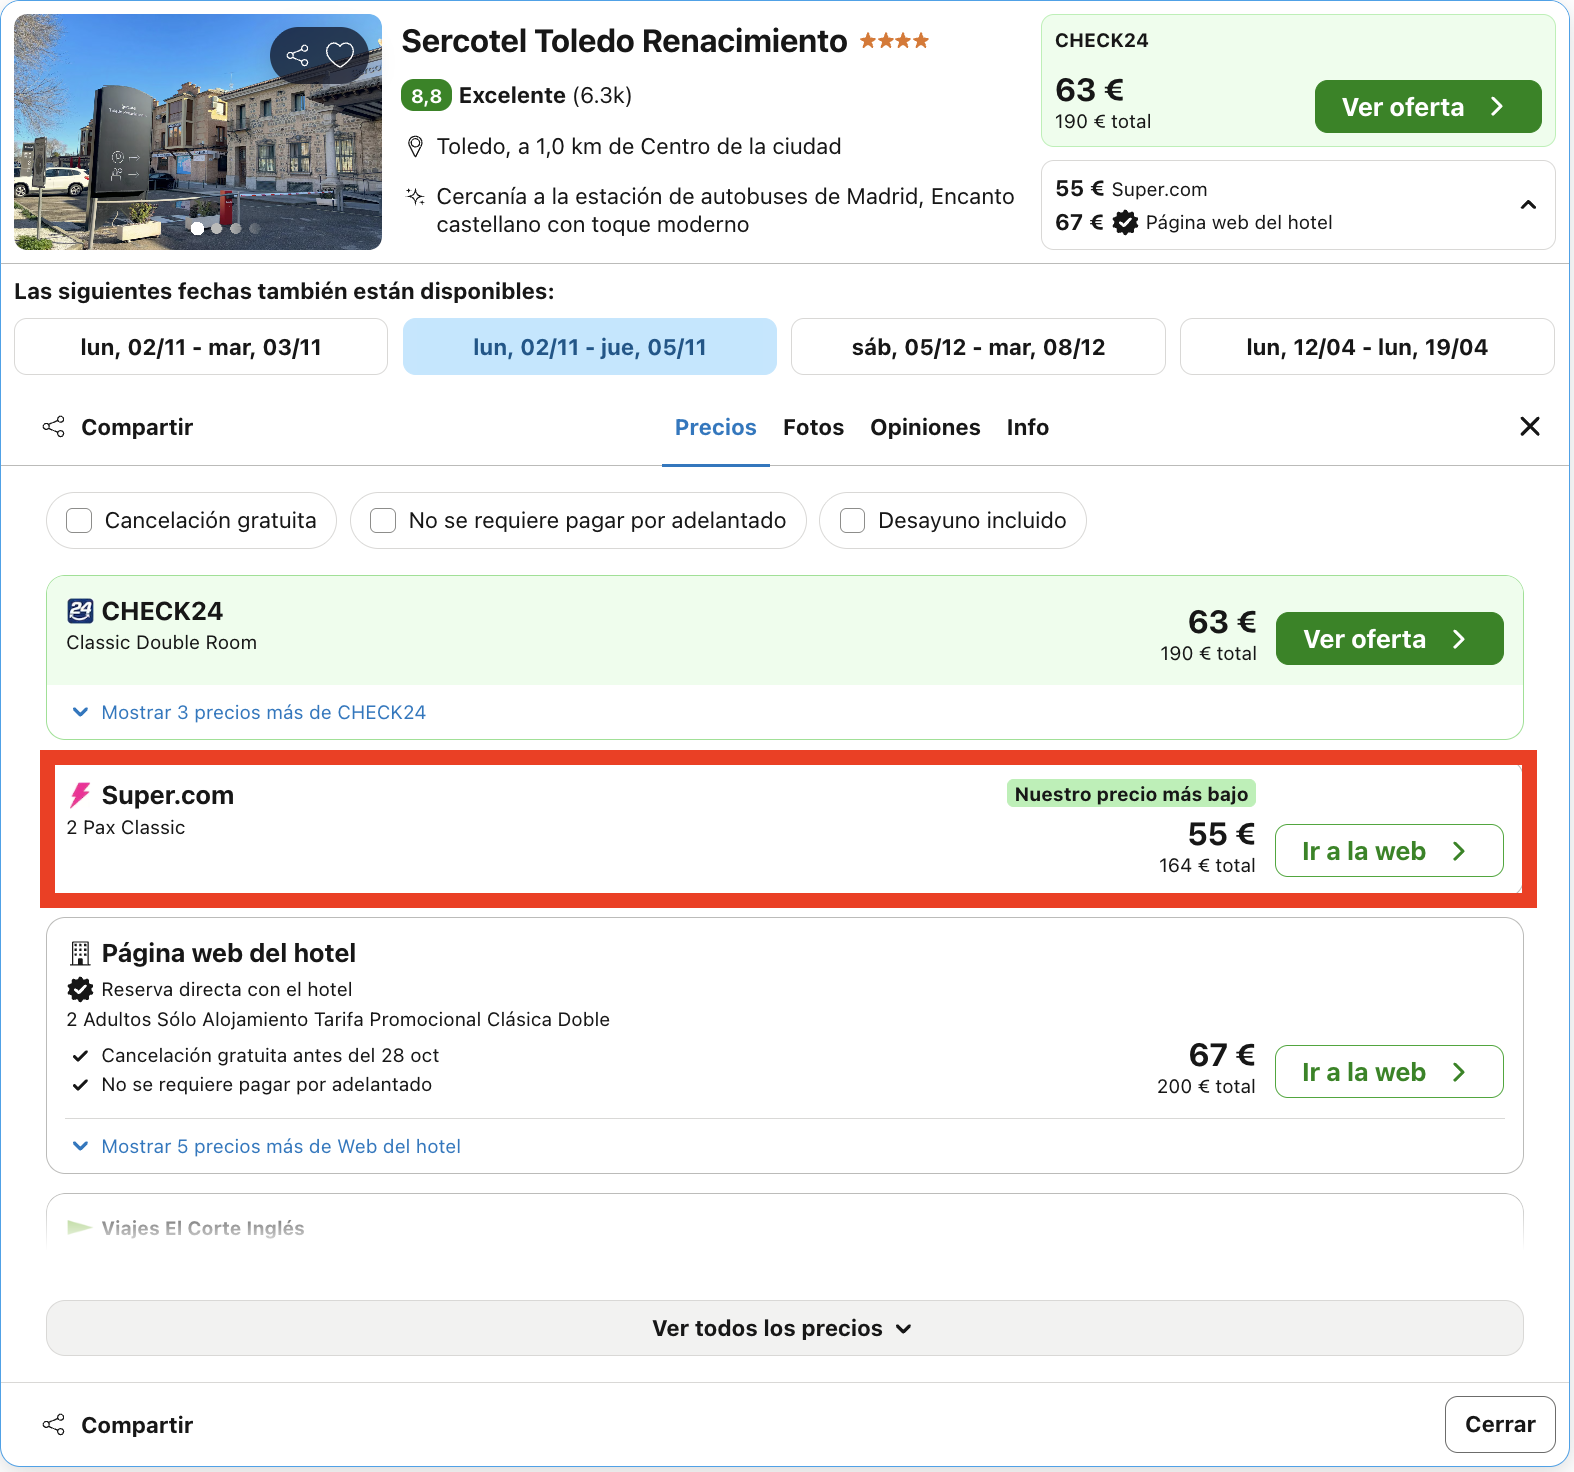Open the Fotos tab

[814, 428]
